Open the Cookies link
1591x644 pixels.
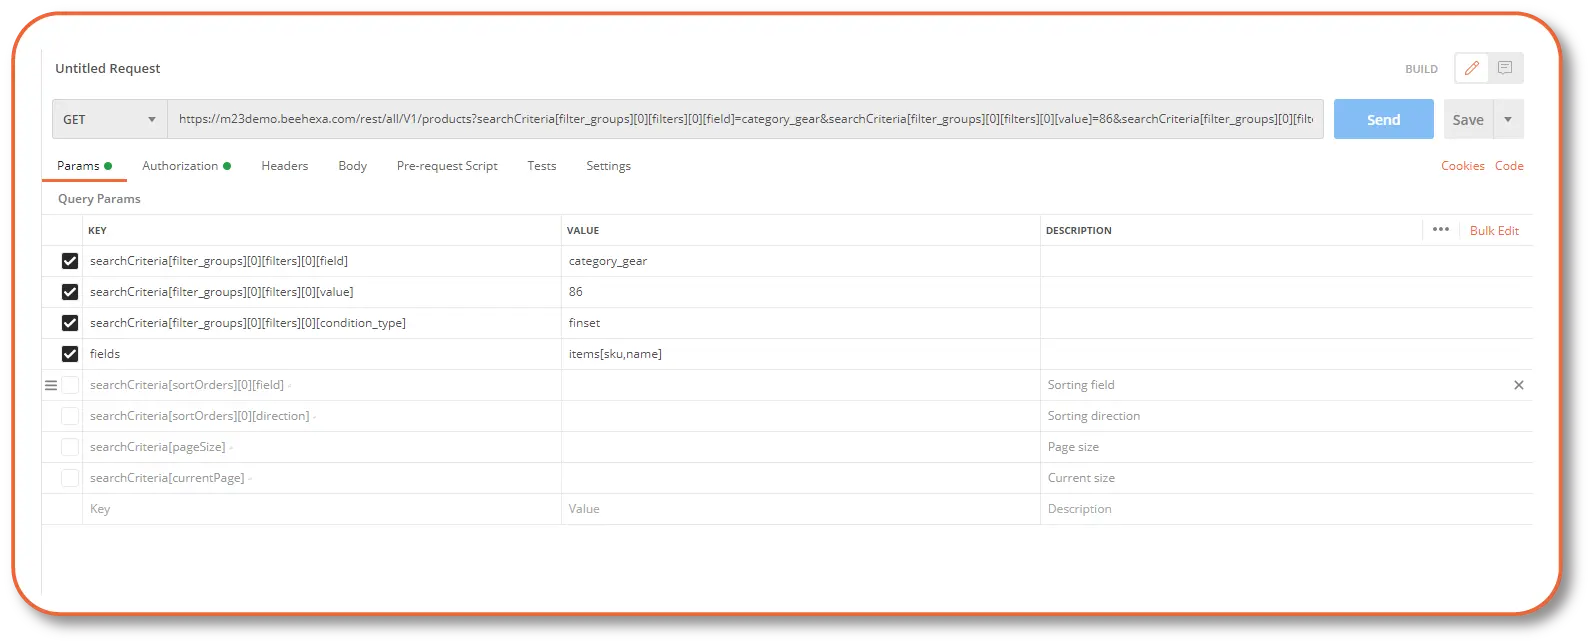(x=1462, y=166)
